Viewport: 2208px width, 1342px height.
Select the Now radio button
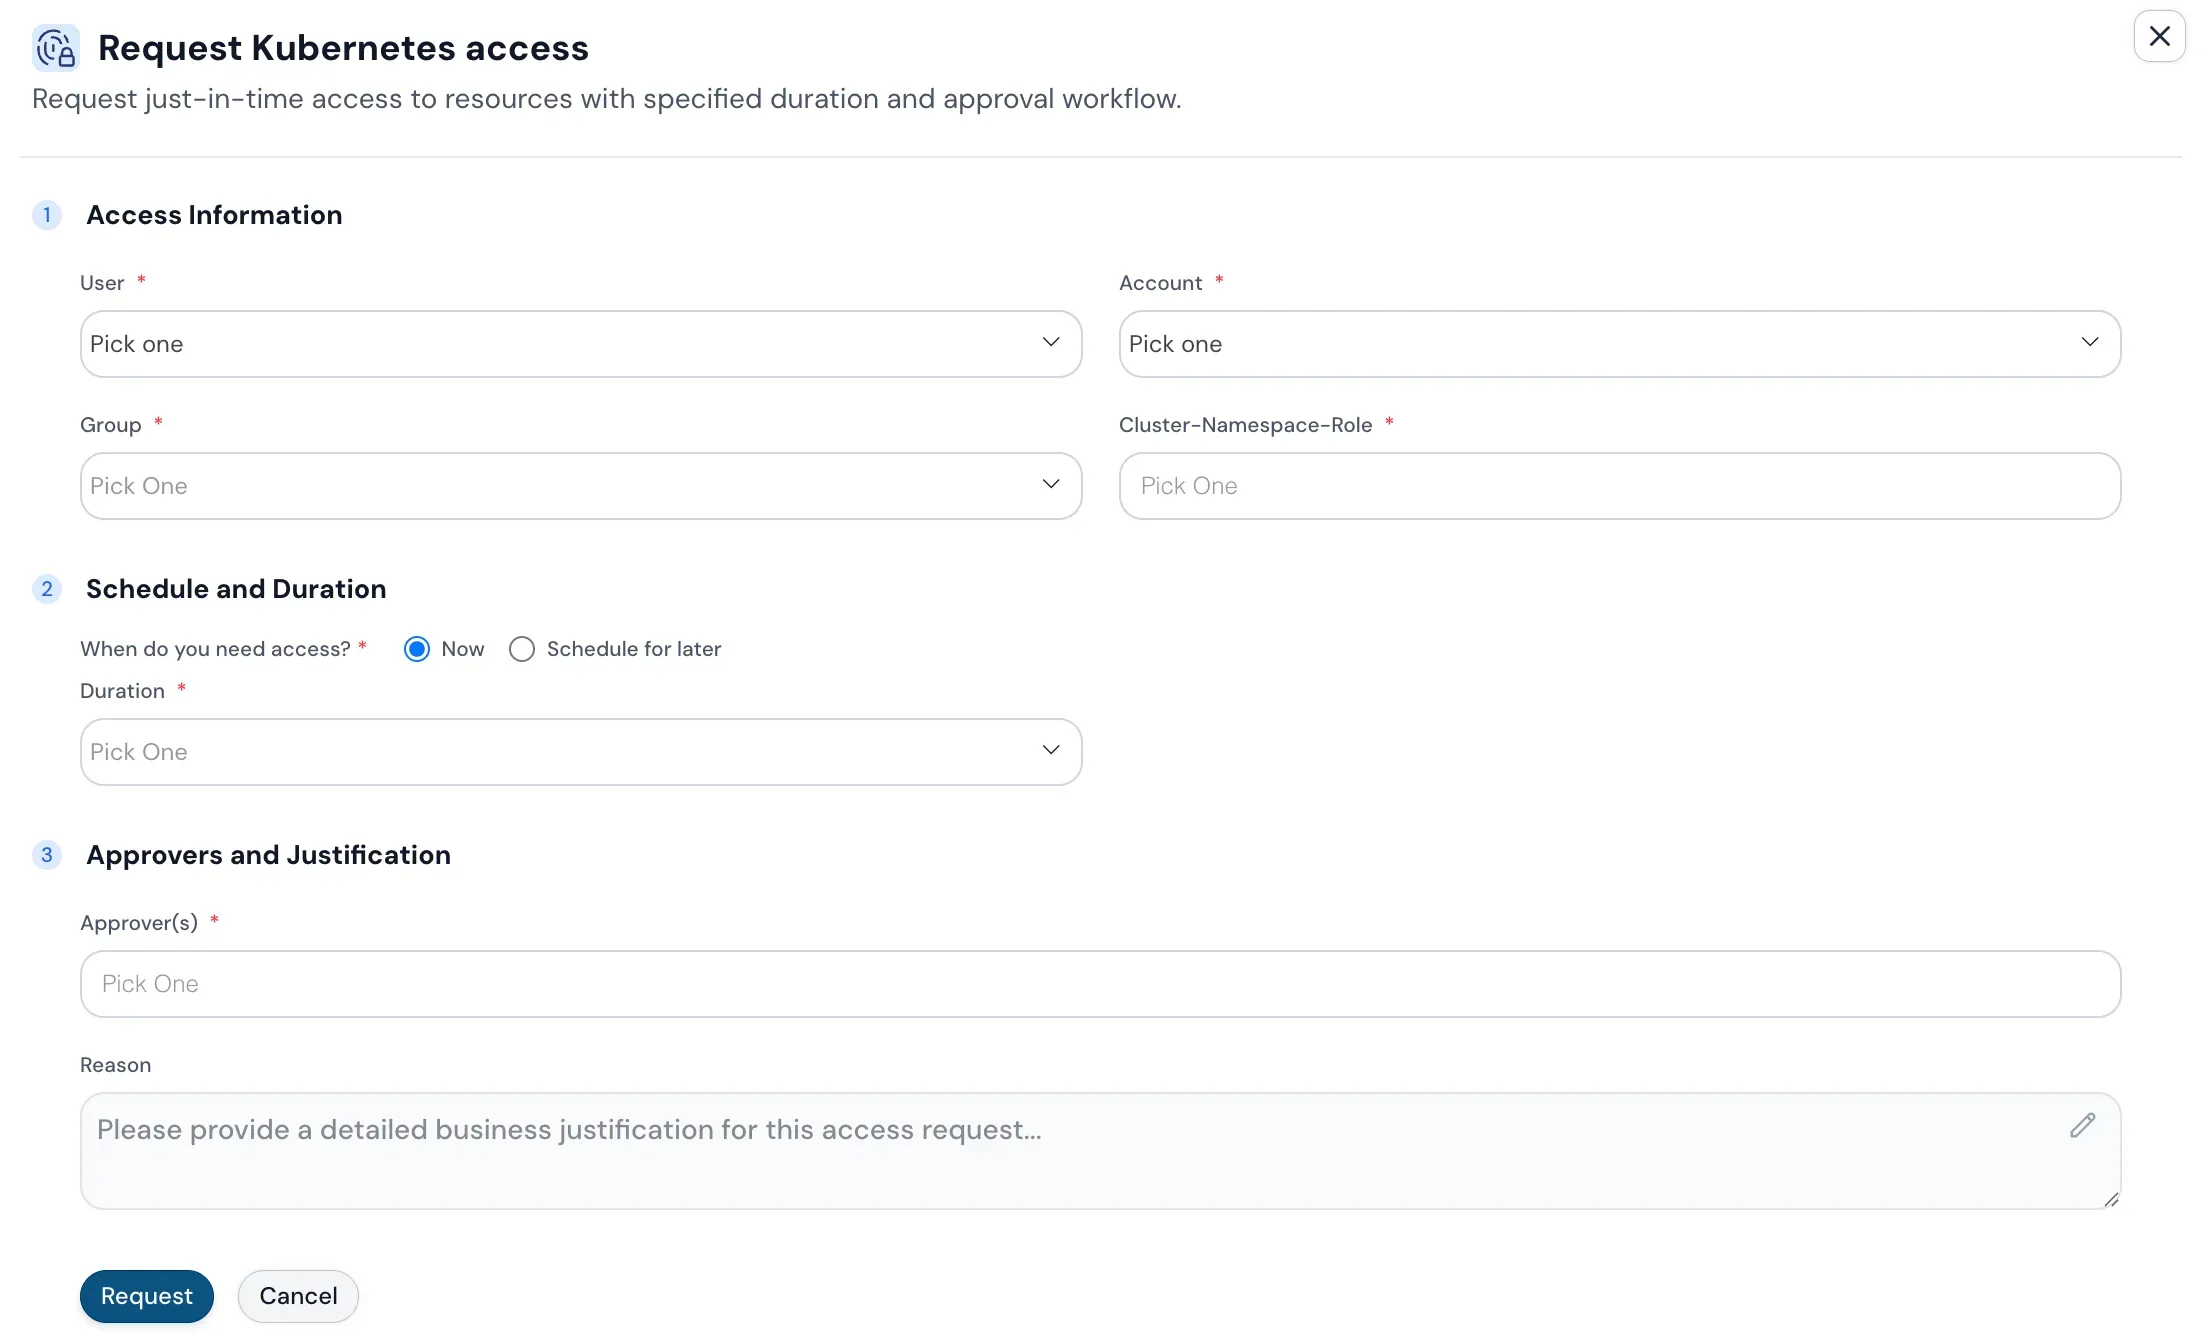[x=416, y=648]
